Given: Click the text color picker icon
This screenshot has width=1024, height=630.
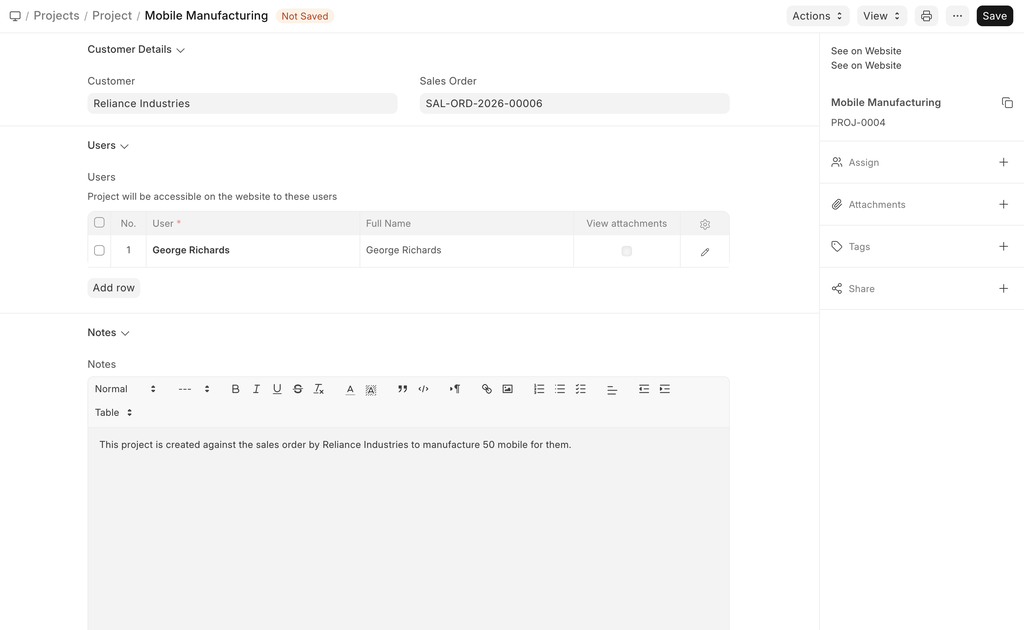Looking at the screenshot, I should (350, 389).
